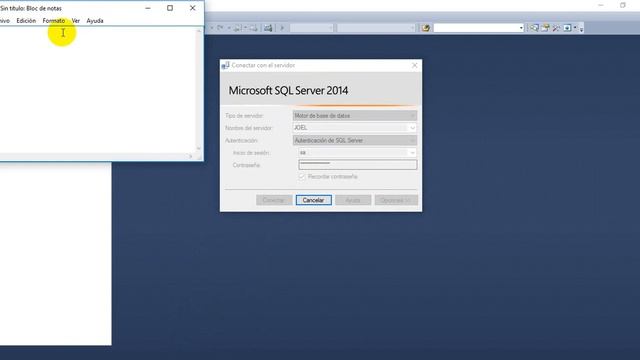The height and width of the screenshot is (360, 640).
Task: Click the Ayuda button in the connect dialog
Action: click(353, 200)
